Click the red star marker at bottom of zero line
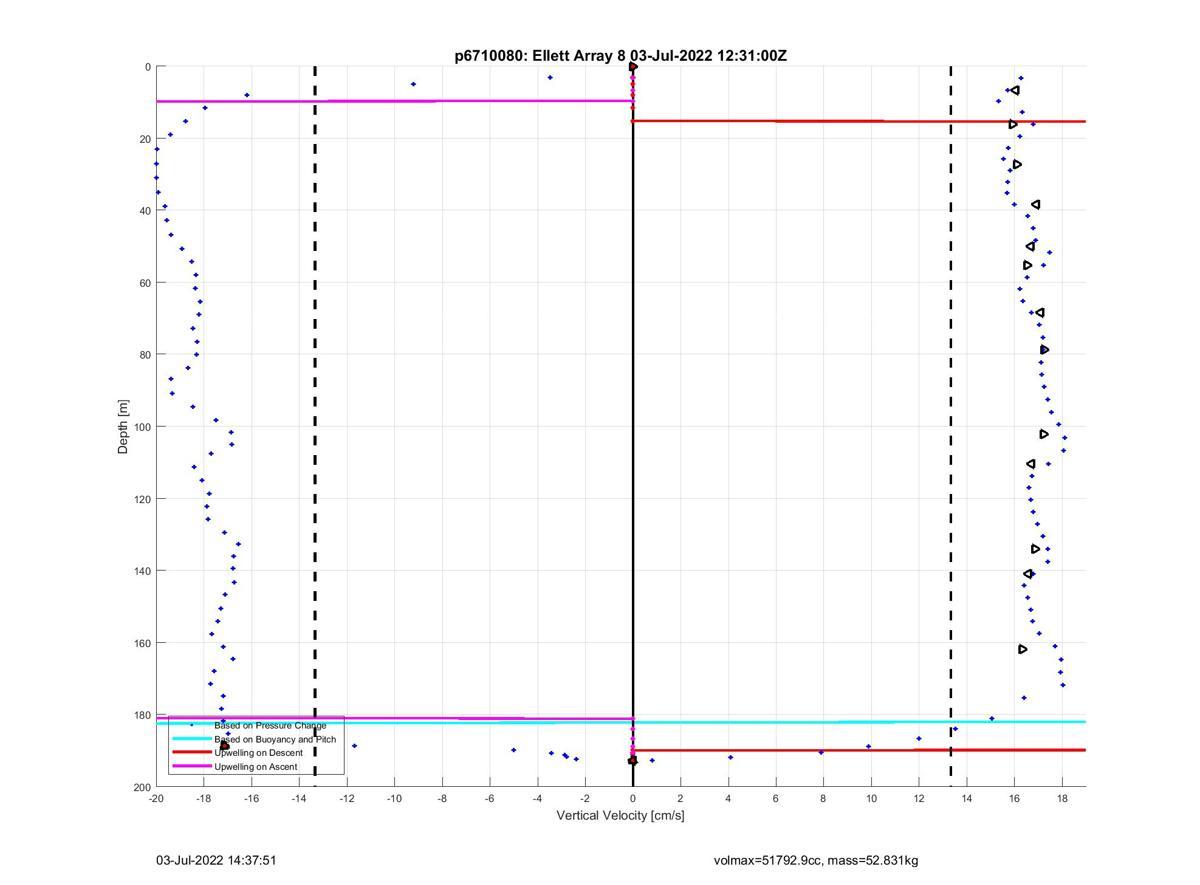The height and width of the screenshot is (885, 1200). 632,761
